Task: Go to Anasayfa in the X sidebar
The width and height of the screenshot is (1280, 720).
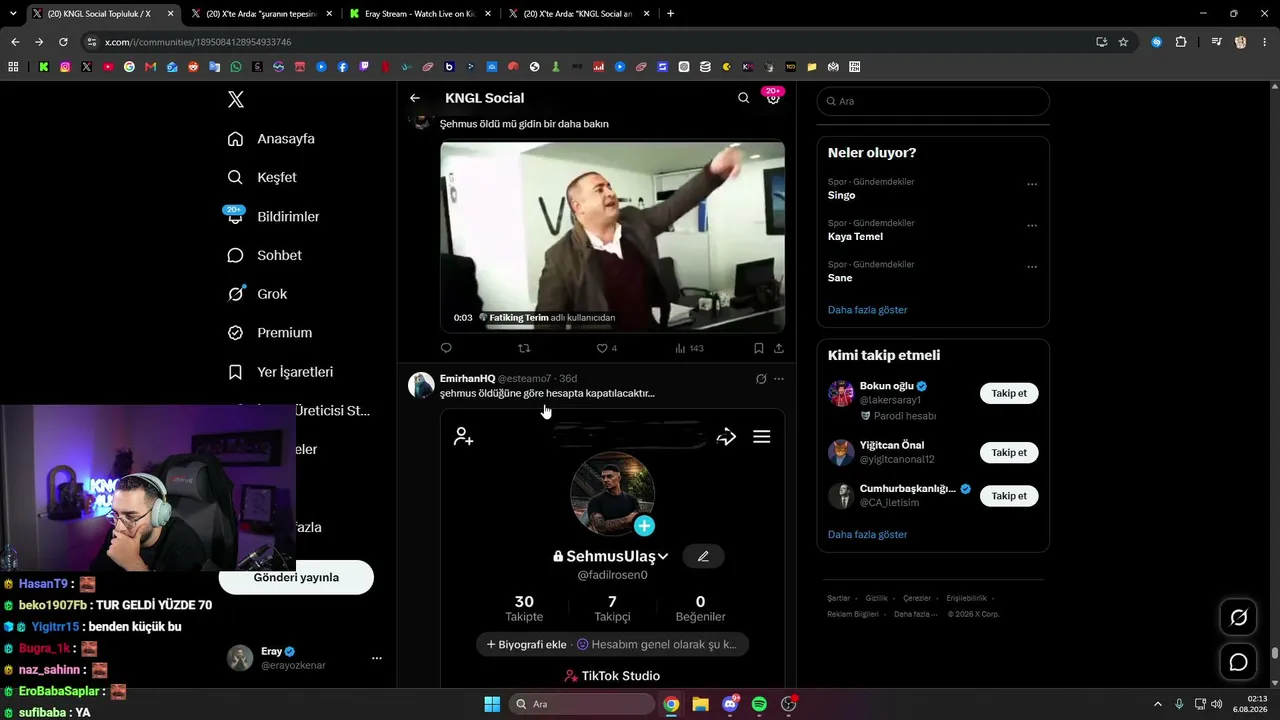Action: [271, 139]
